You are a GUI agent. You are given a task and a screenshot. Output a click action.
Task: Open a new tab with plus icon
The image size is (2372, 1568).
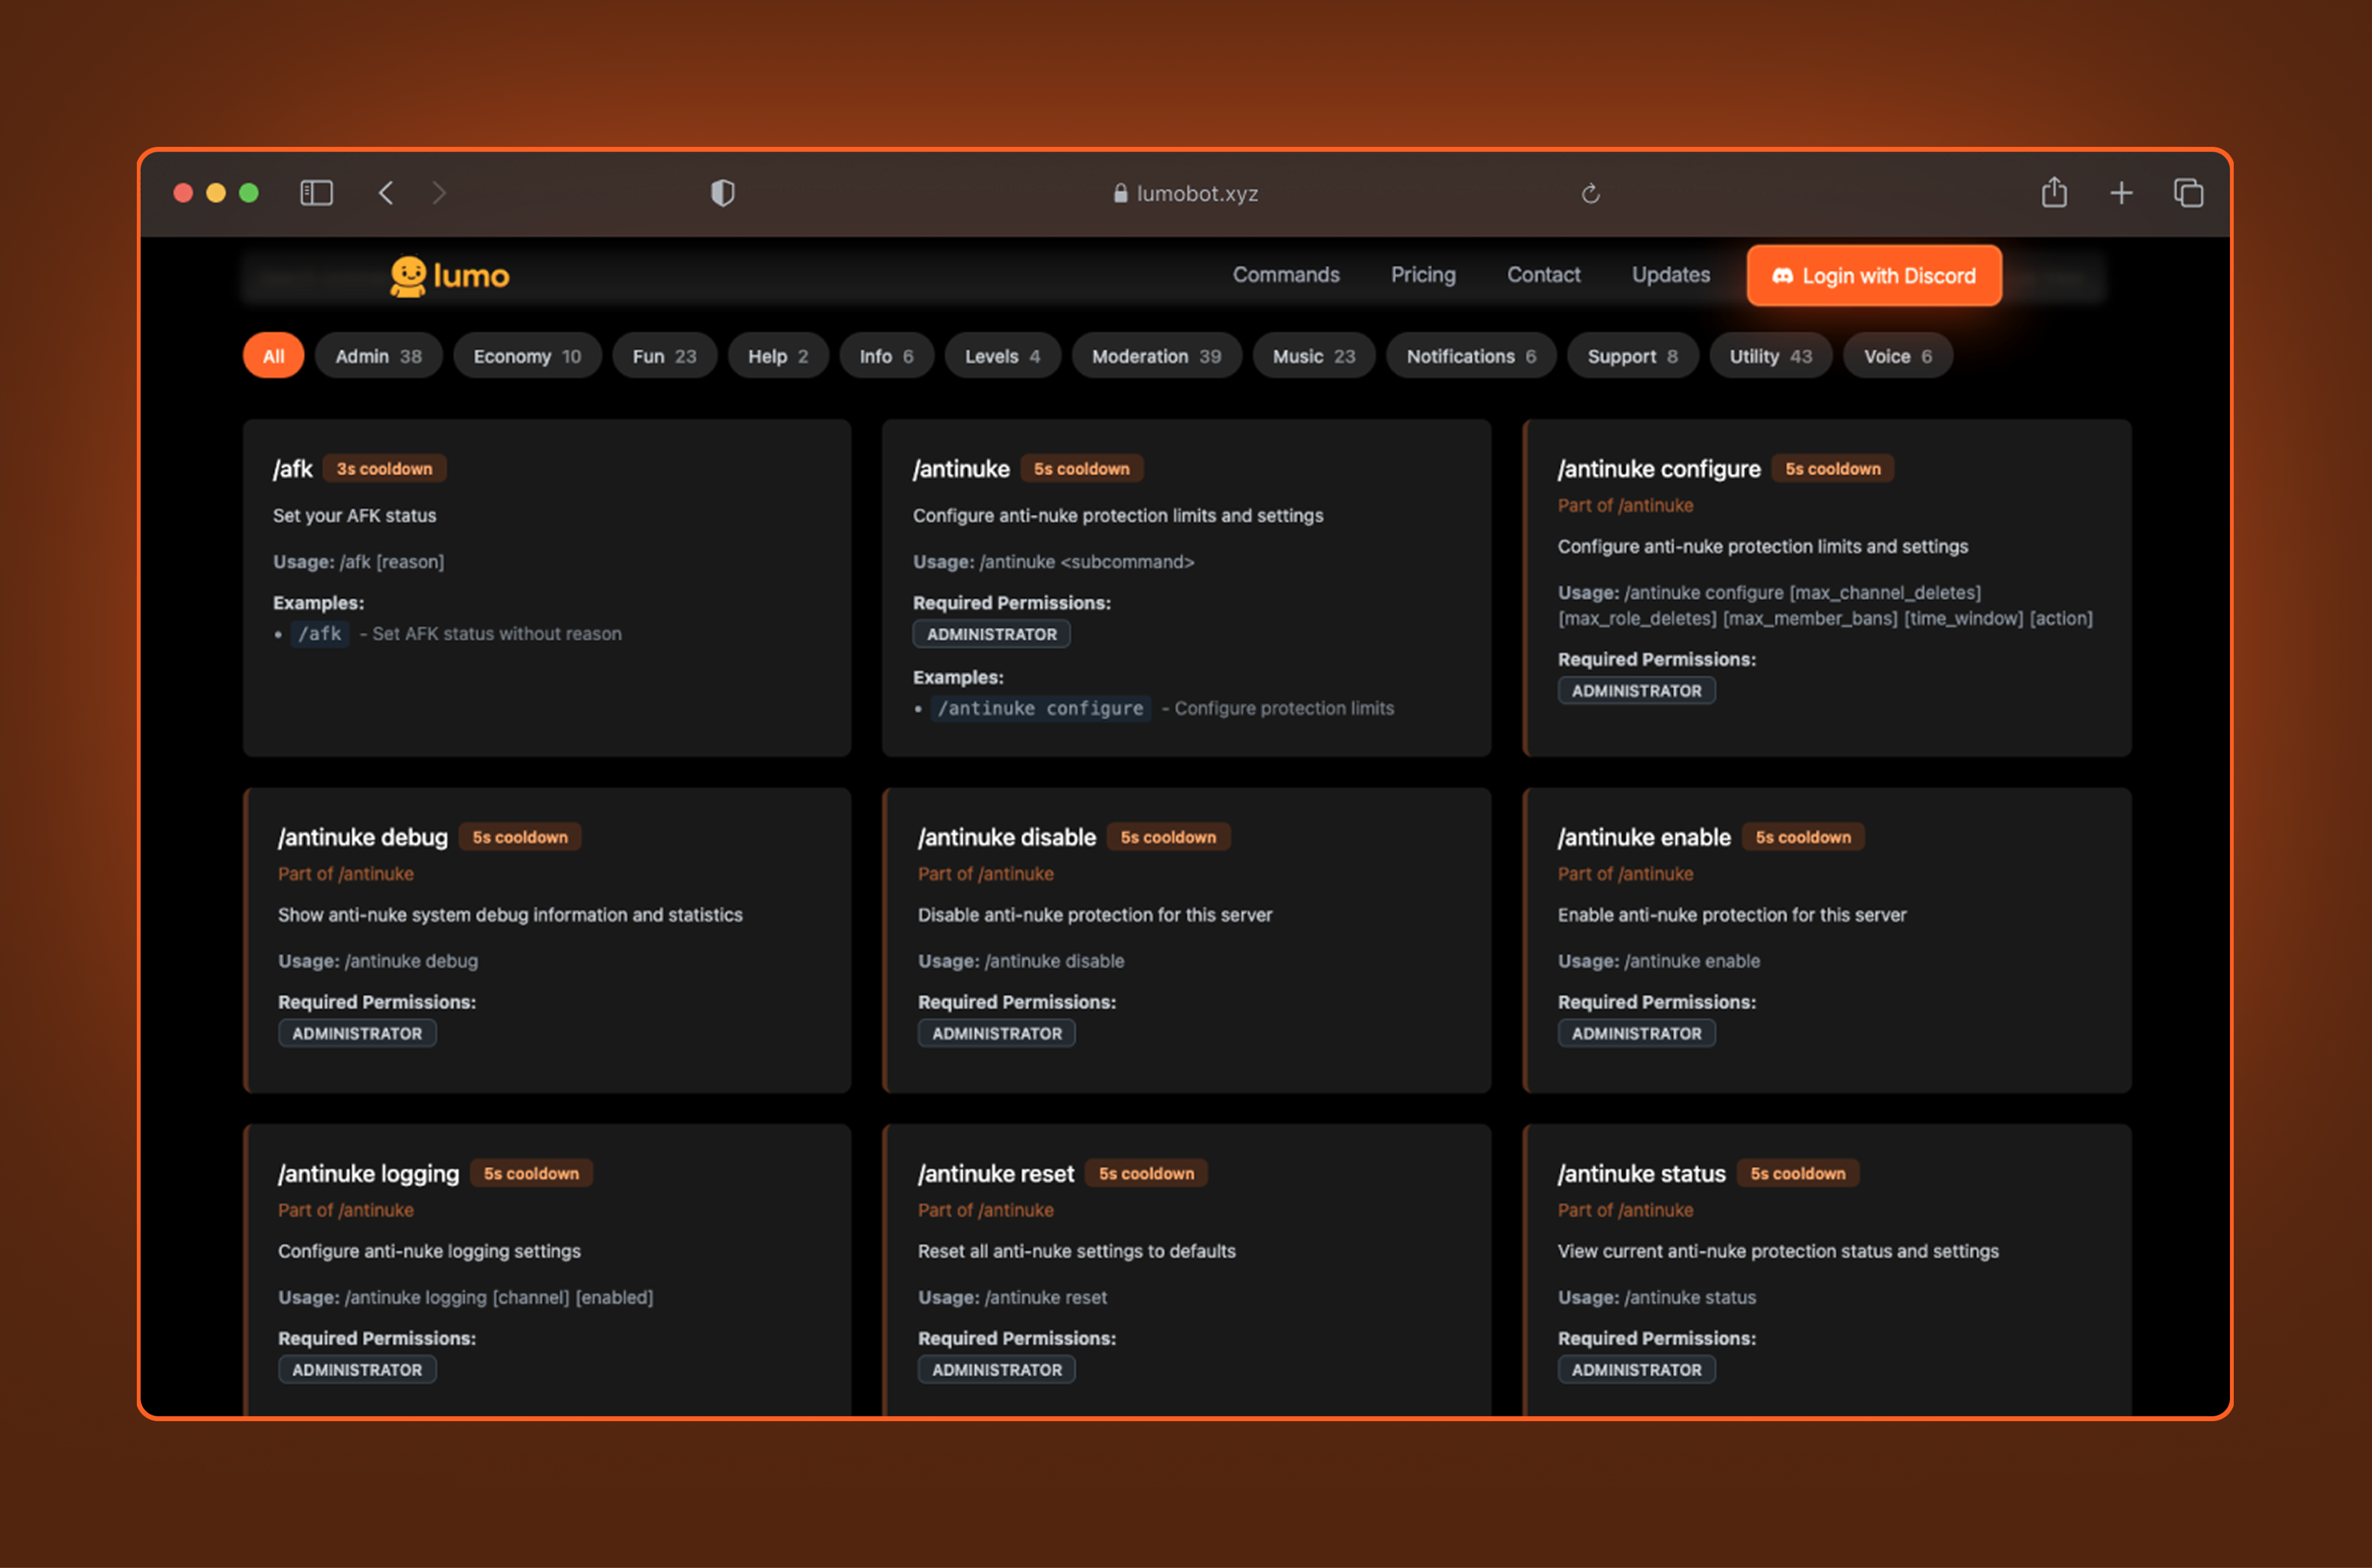tap(2120, 193)
